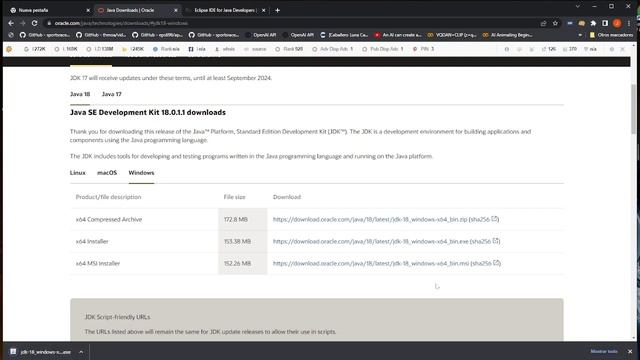Open the VQGAN+CLIP bookmark
The image size is (640, 360).
(x=452, y=35)
